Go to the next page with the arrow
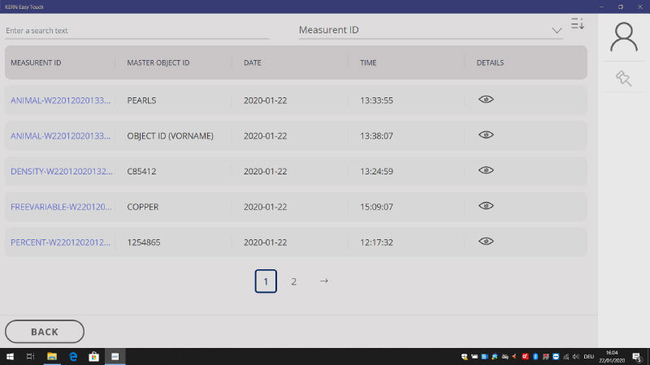650x365 pixels. (x=324, y=281)
